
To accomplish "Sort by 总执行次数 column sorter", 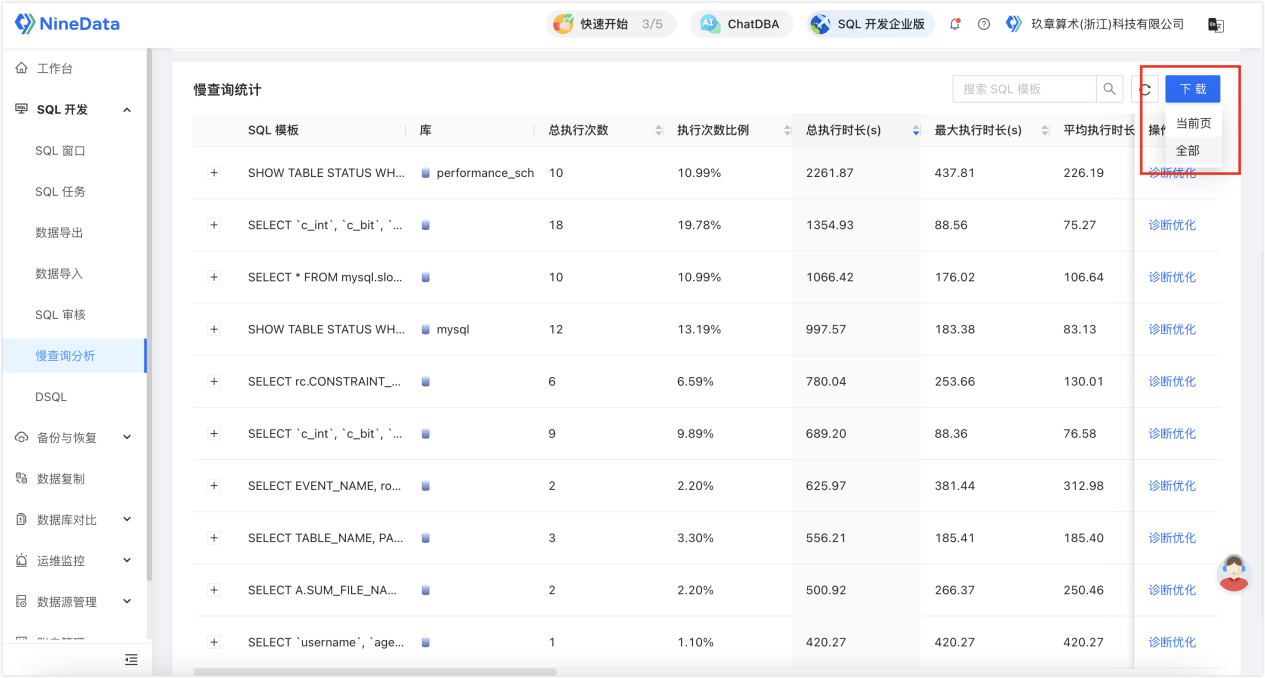I will click(x=658, y=131).
